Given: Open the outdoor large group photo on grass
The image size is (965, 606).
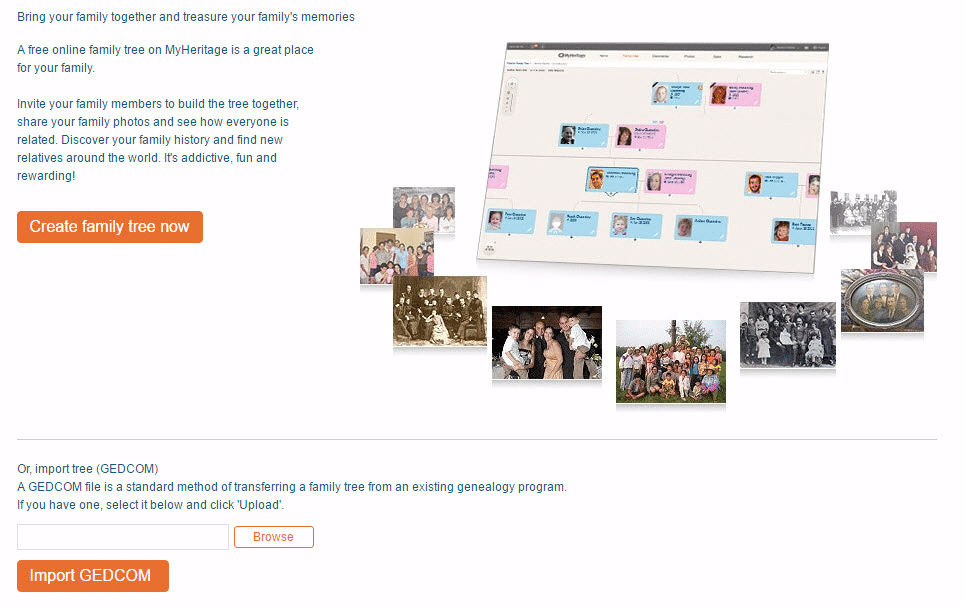Looking at the screenshot, I should 670,361.
